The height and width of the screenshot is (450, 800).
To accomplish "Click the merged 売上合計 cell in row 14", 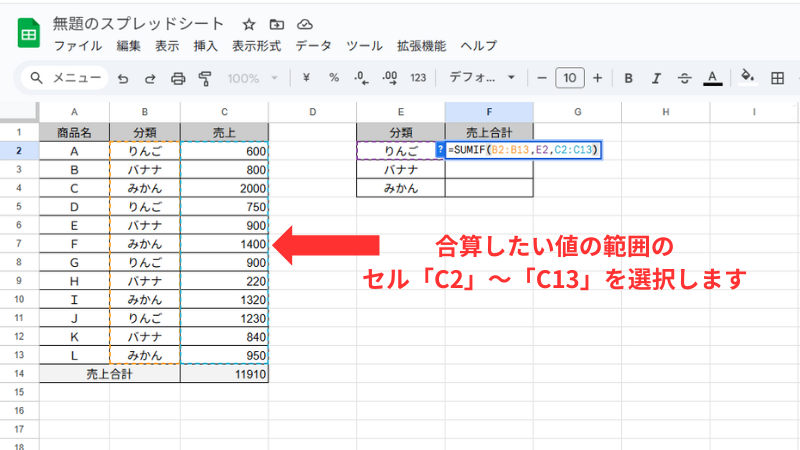I will pyautogui.click(x=109, y=374).
